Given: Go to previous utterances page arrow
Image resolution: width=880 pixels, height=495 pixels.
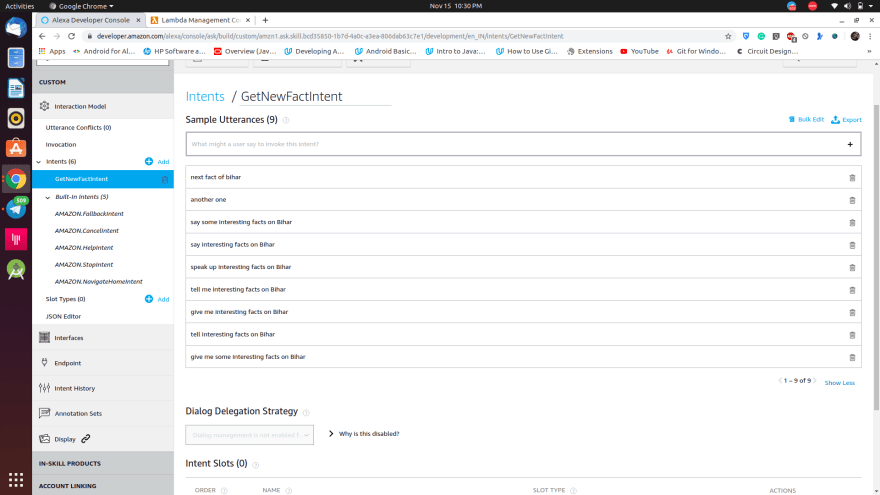Looking at the screenshot, I should pos(780,381).
